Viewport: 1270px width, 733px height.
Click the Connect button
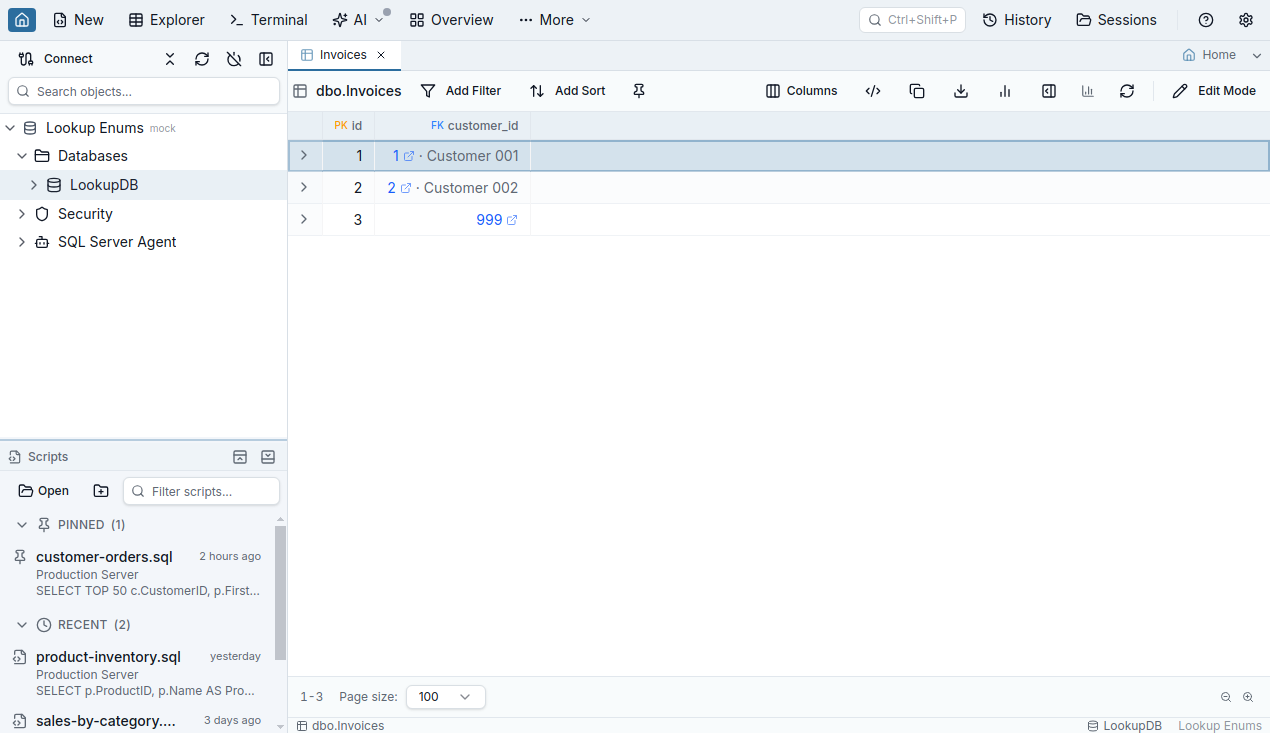tap(56, 59)
